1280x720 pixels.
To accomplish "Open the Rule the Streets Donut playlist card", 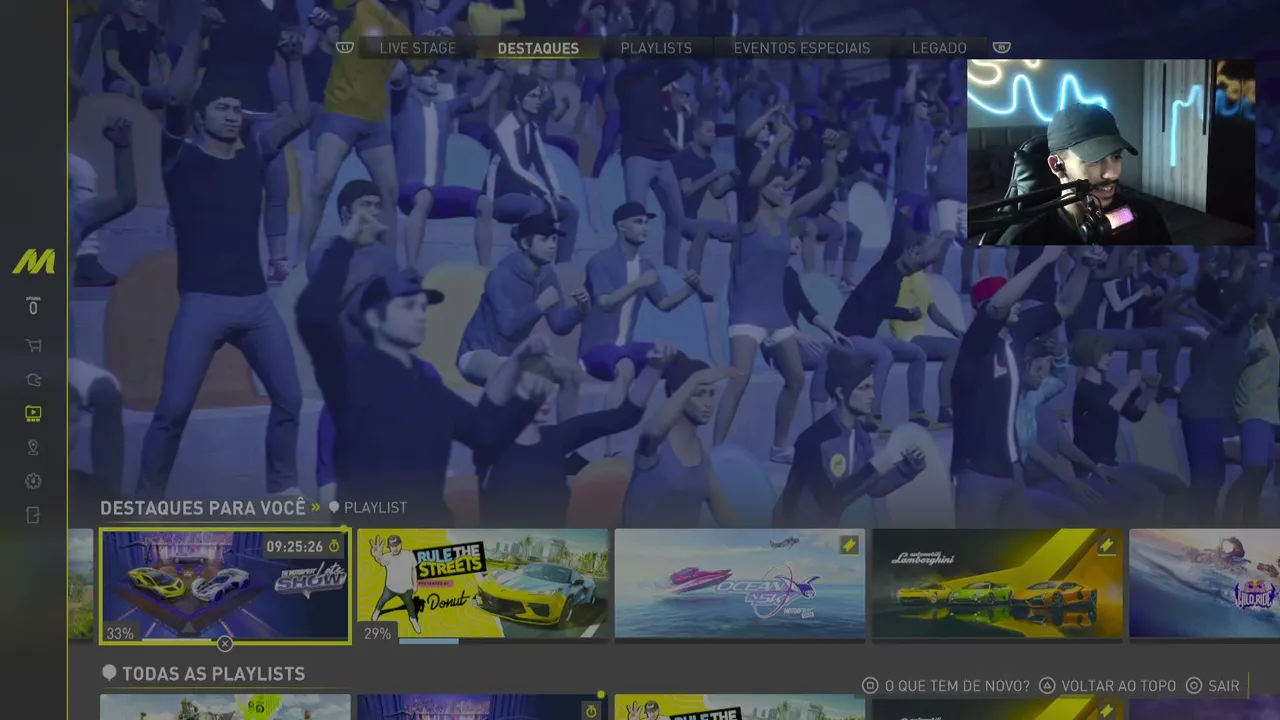I will [x=482, y=584].
